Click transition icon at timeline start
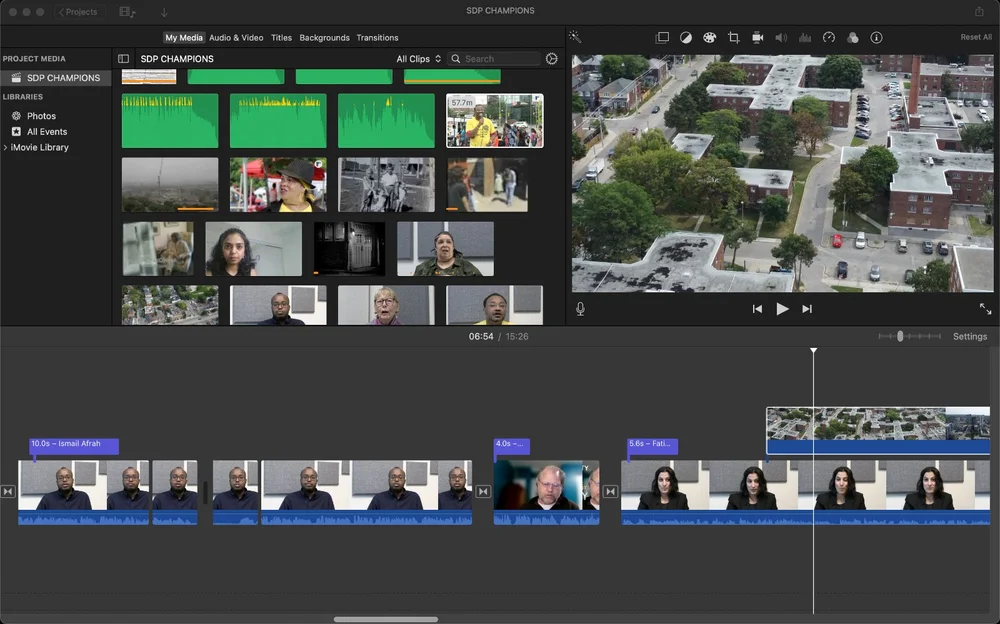 [8, 491]
